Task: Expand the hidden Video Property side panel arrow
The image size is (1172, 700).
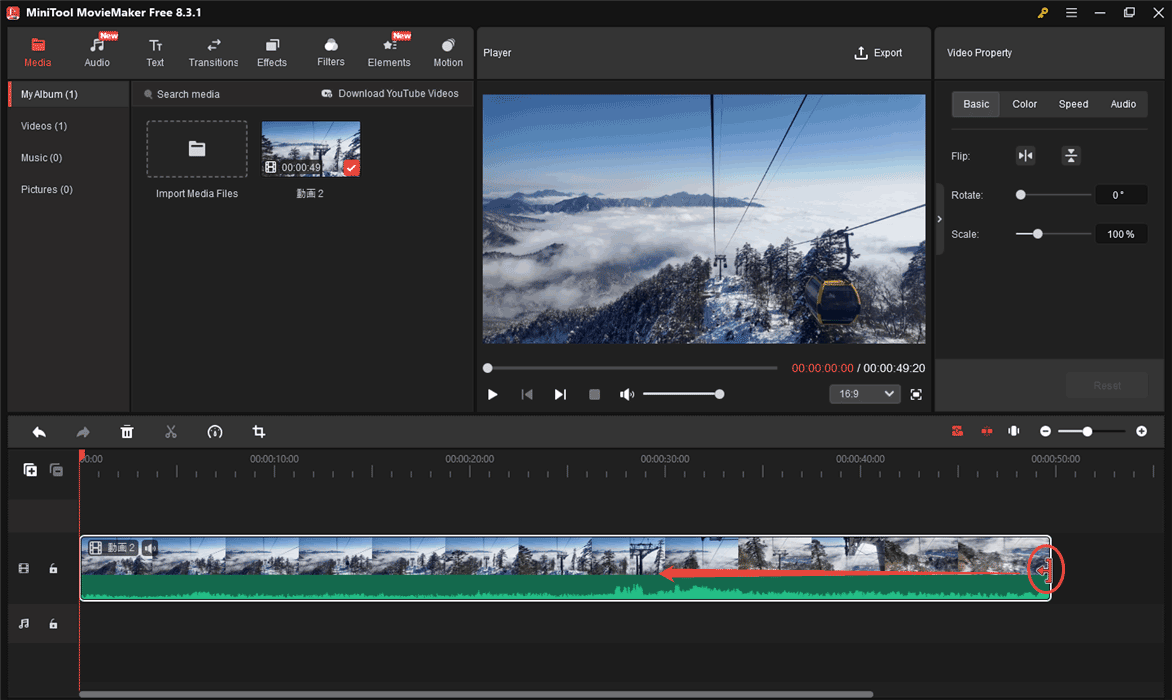Action: pos(938,219)
